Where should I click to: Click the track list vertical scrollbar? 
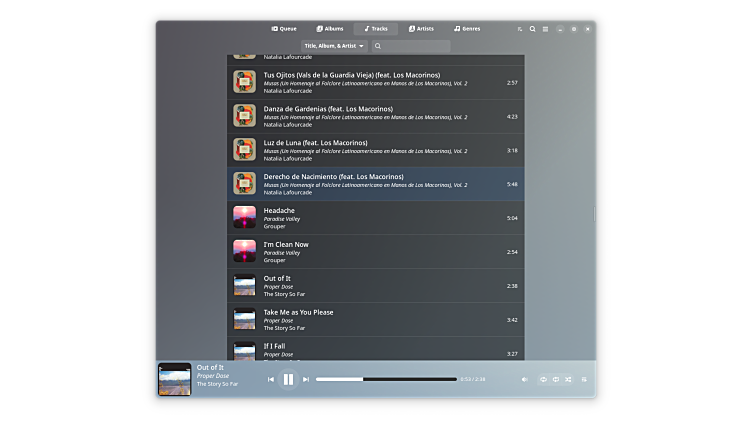tap(594, 214)
